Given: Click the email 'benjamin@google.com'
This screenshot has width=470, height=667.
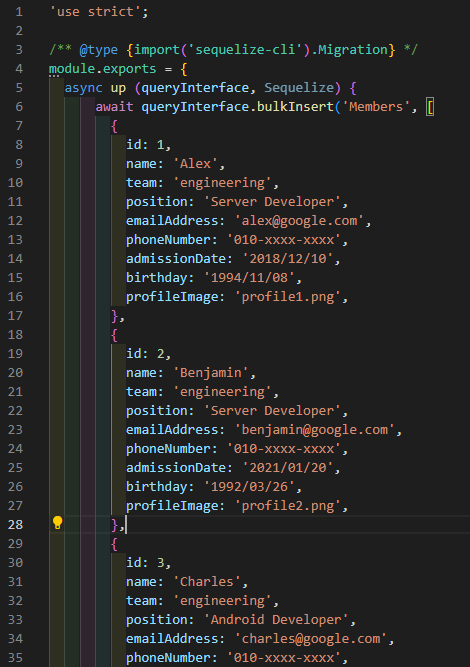Looking at the screenshot, I should click(x=315, y=430).
